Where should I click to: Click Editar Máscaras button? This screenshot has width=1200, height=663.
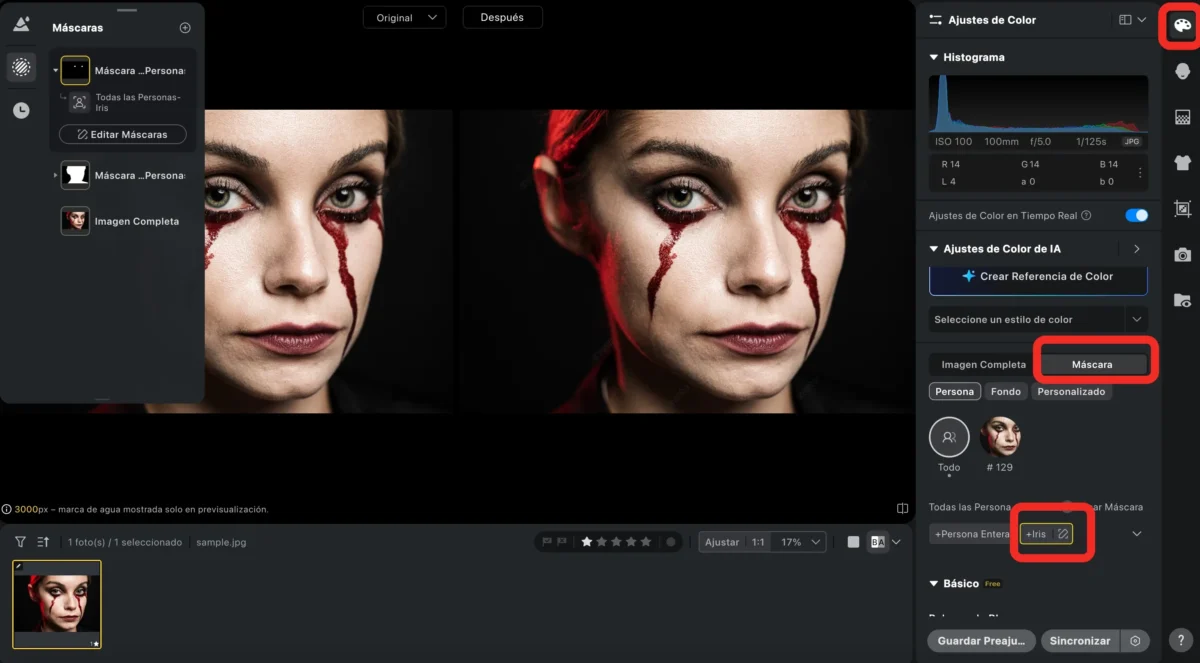click(x=122, y=134)
